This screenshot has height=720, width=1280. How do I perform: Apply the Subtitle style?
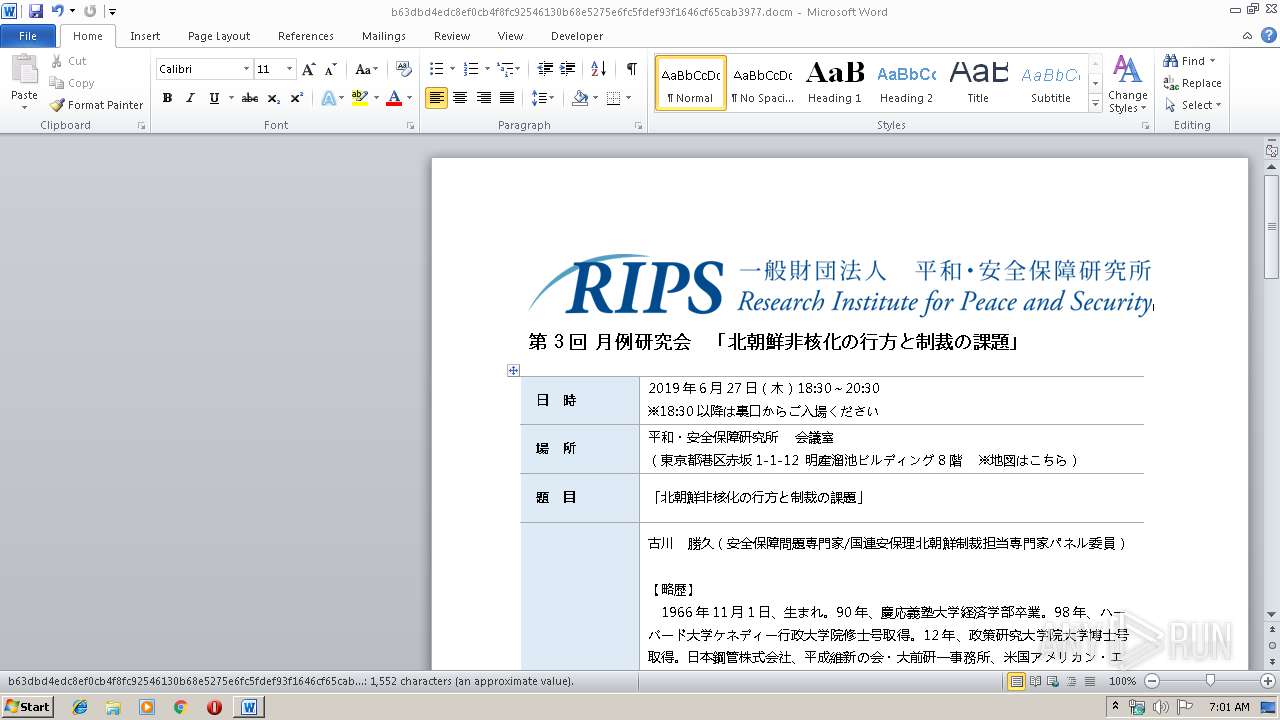1051,83
